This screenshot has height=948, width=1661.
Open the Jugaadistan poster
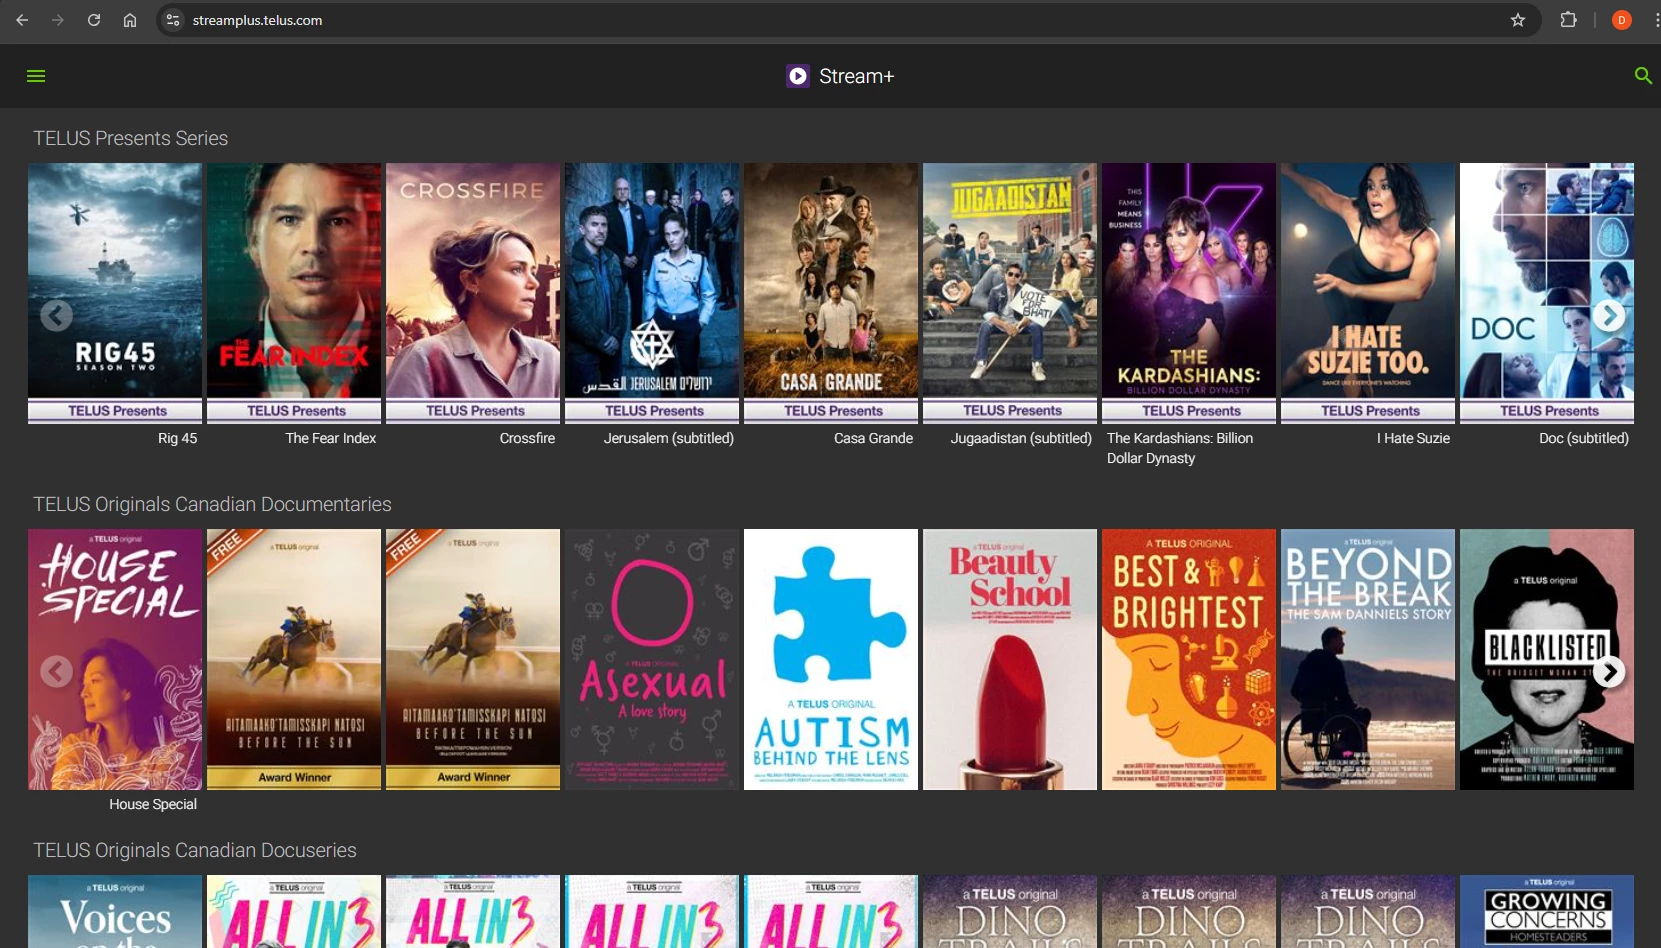click(1010, 293)
